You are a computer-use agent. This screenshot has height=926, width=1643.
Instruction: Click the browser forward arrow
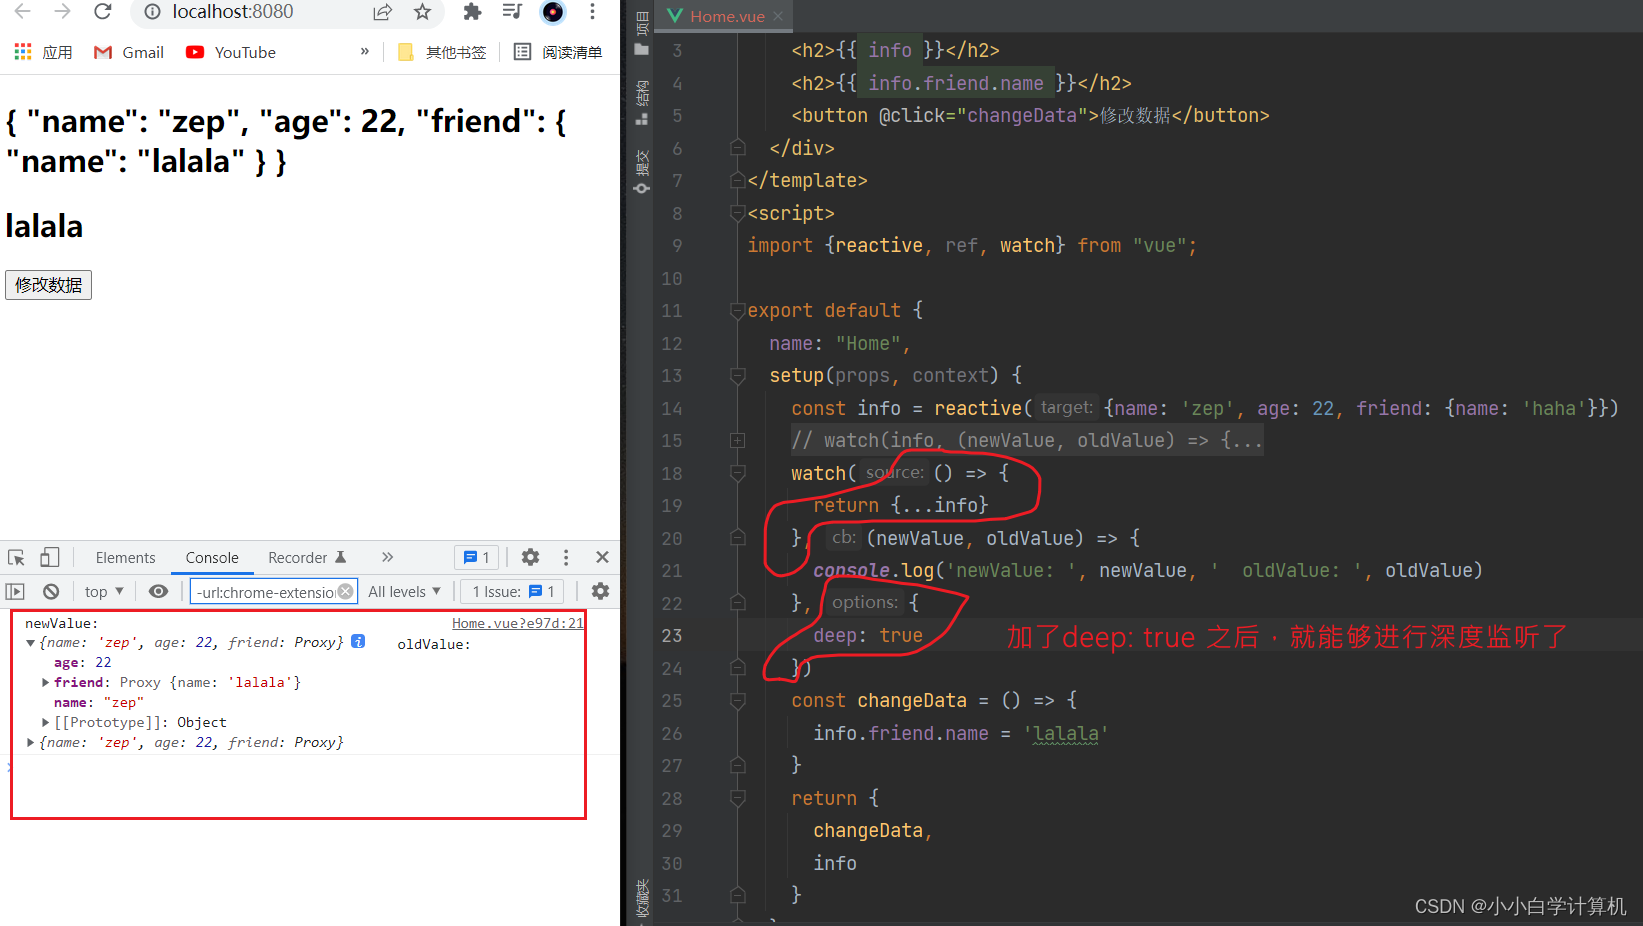[x=62, y=12]
